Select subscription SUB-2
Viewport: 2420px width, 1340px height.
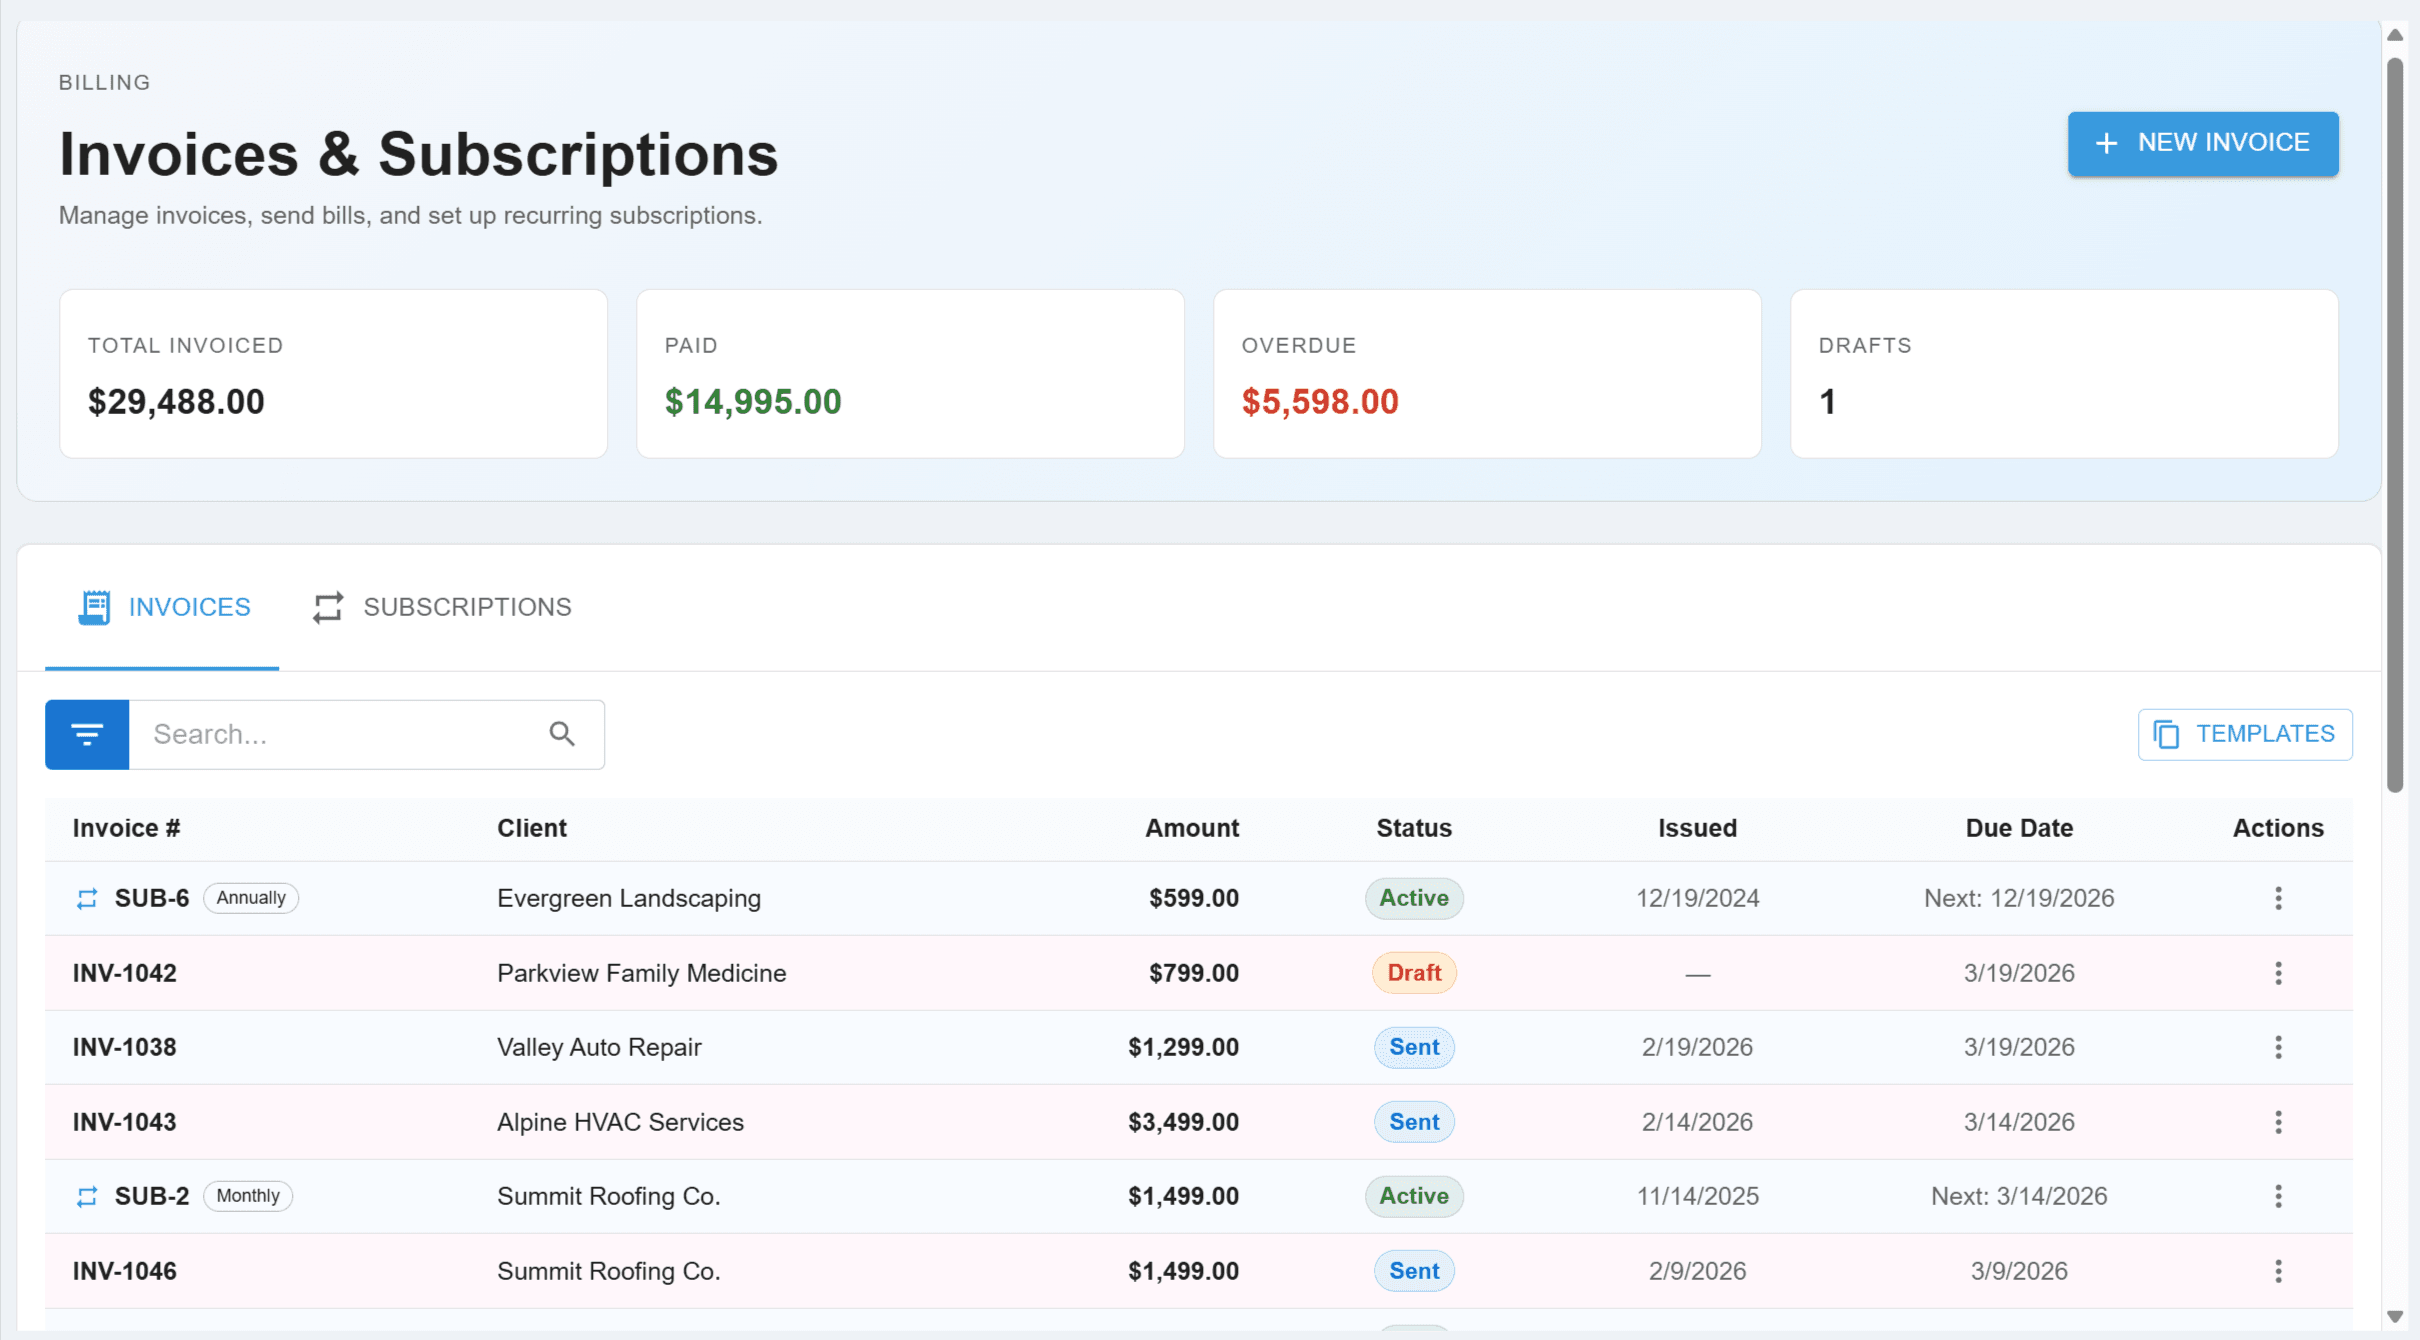[x=152, y=1196]
